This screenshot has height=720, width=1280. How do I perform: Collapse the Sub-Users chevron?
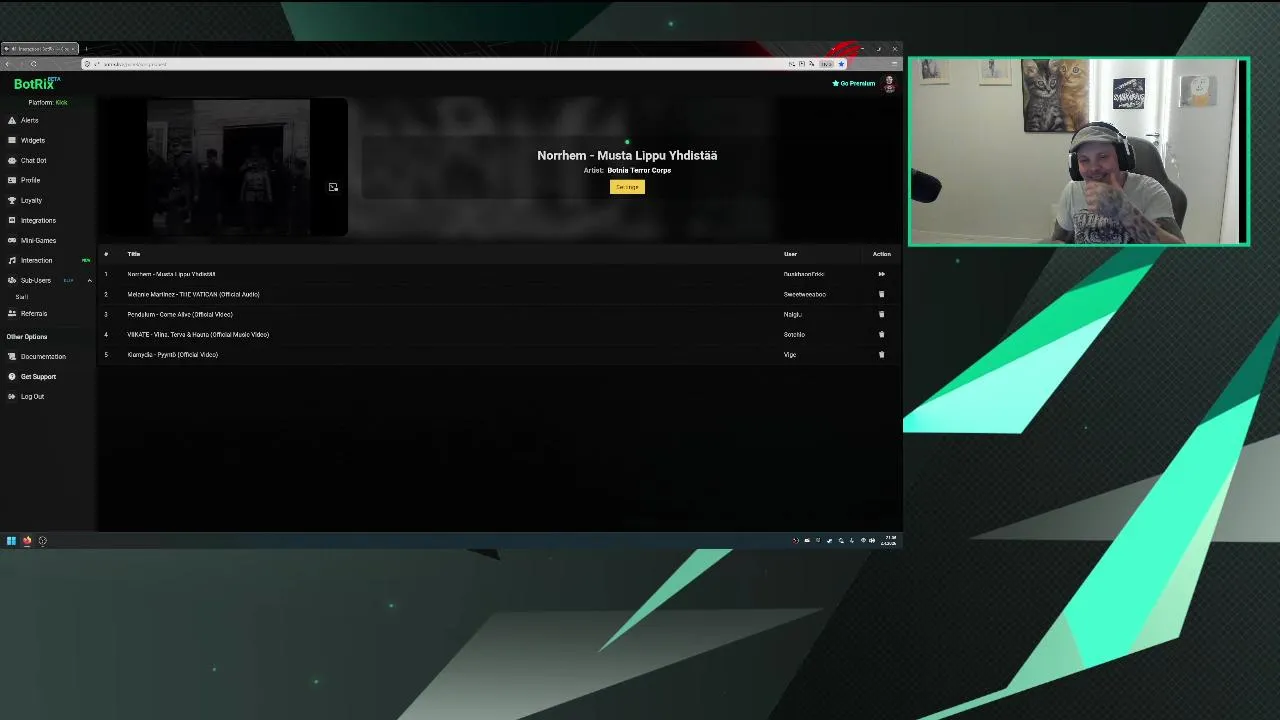coord(89,280)
